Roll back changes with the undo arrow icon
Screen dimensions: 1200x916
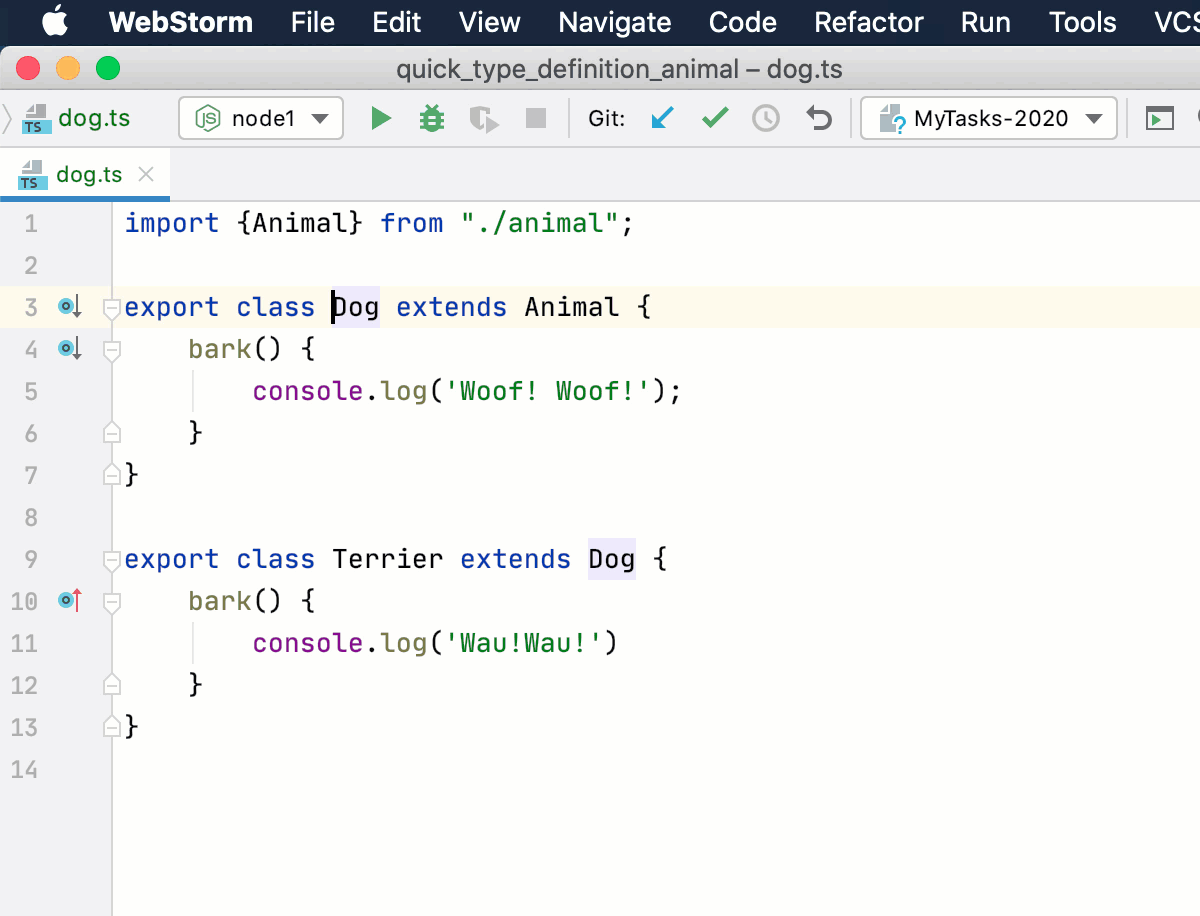click(819, 117)
